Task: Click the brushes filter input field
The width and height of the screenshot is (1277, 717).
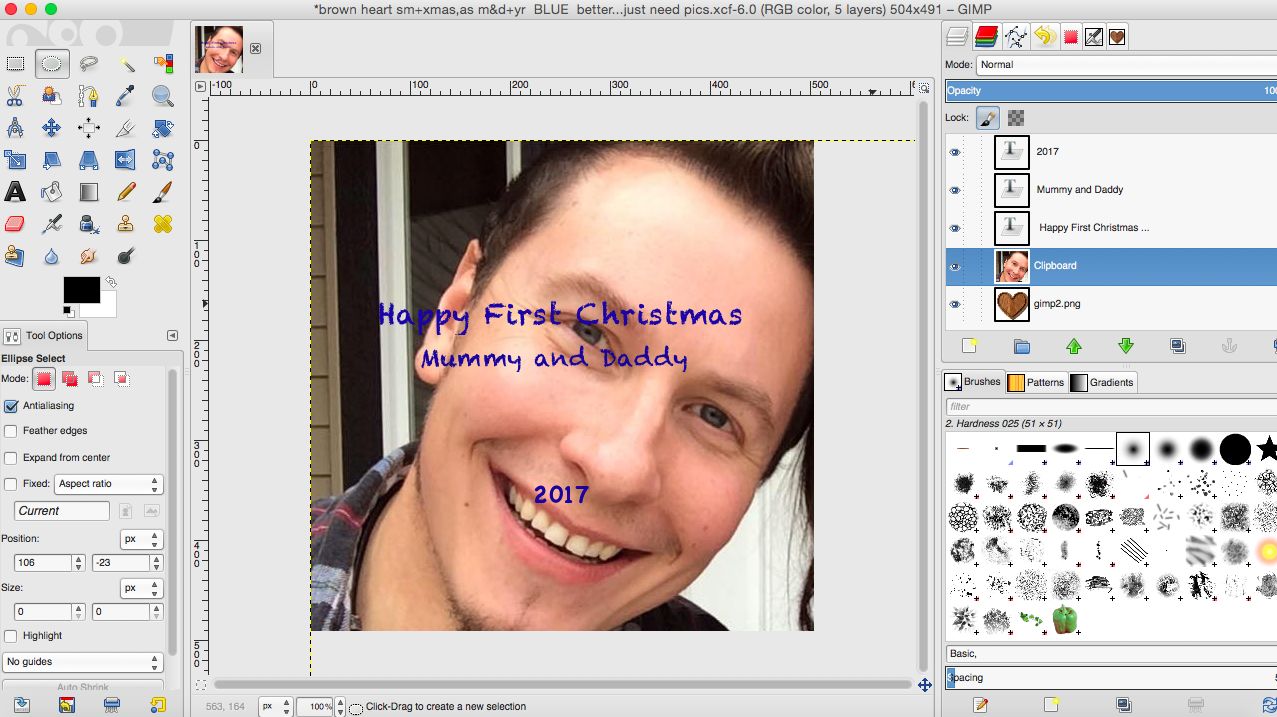Action: tap(1110, 407)
